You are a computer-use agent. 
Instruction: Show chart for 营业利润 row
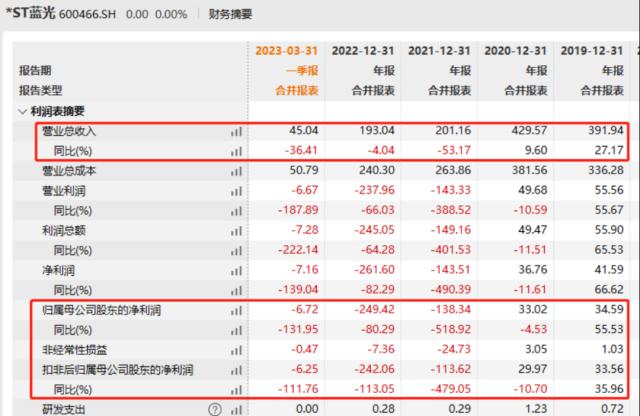click(237, 191)
